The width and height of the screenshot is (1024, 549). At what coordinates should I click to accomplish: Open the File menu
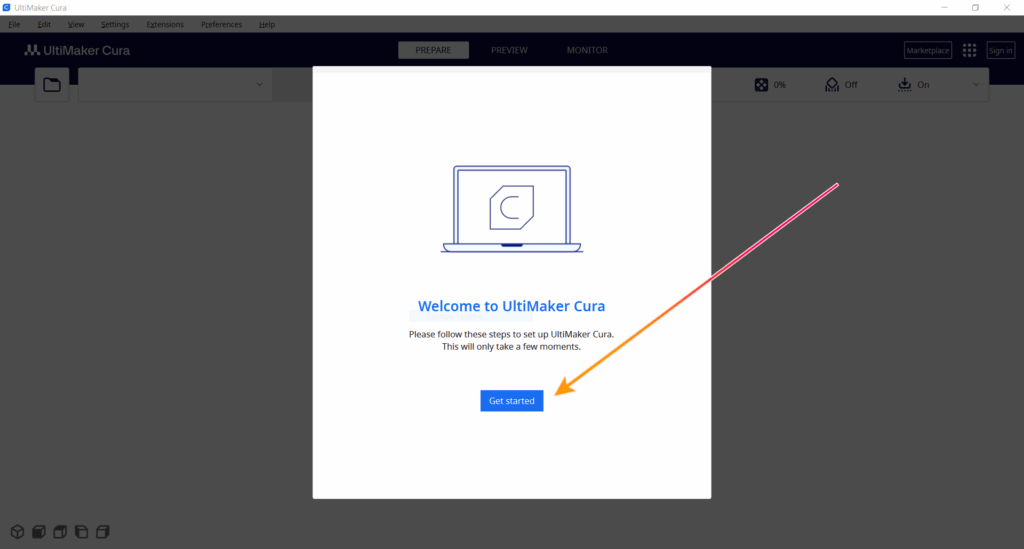14,24
